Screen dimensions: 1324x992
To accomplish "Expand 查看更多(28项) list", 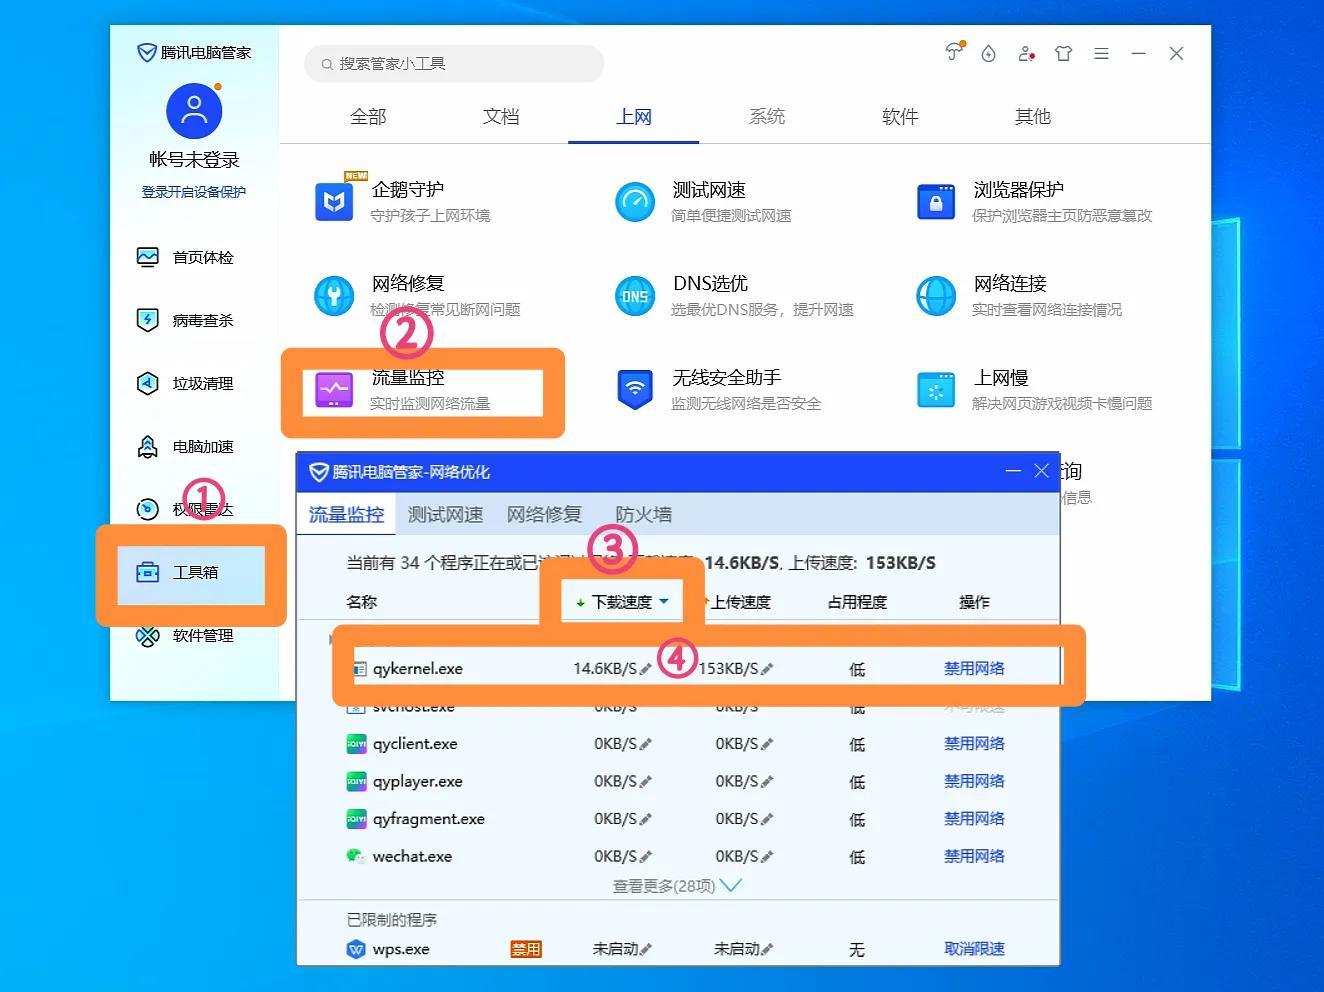I will pos(676,886).
